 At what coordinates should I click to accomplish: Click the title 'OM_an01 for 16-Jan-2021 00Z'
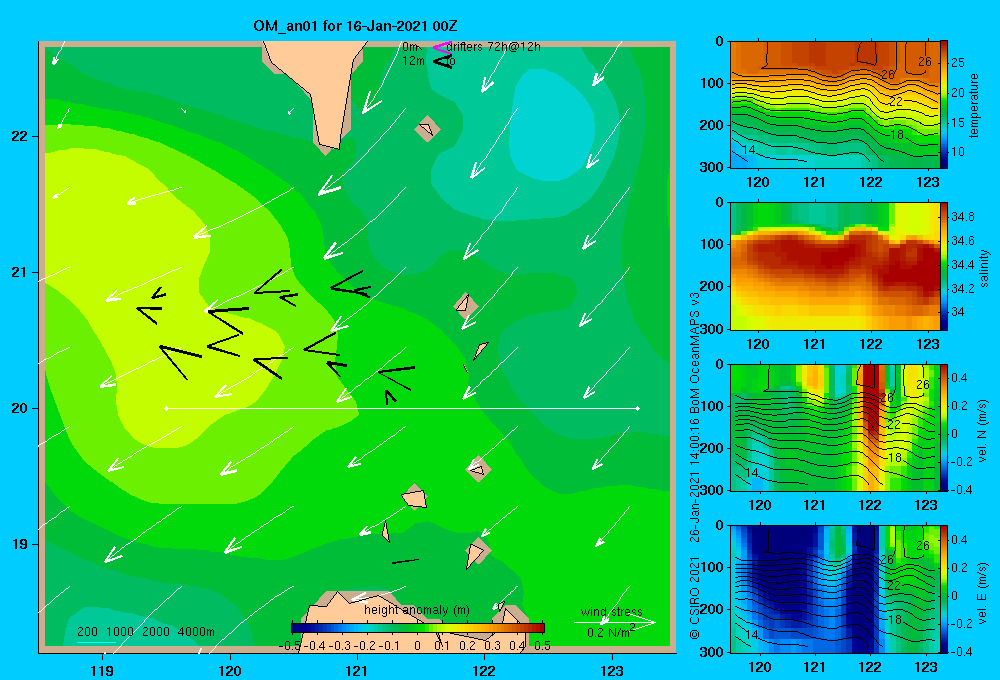pyautogui.click(x=355, y=26)
